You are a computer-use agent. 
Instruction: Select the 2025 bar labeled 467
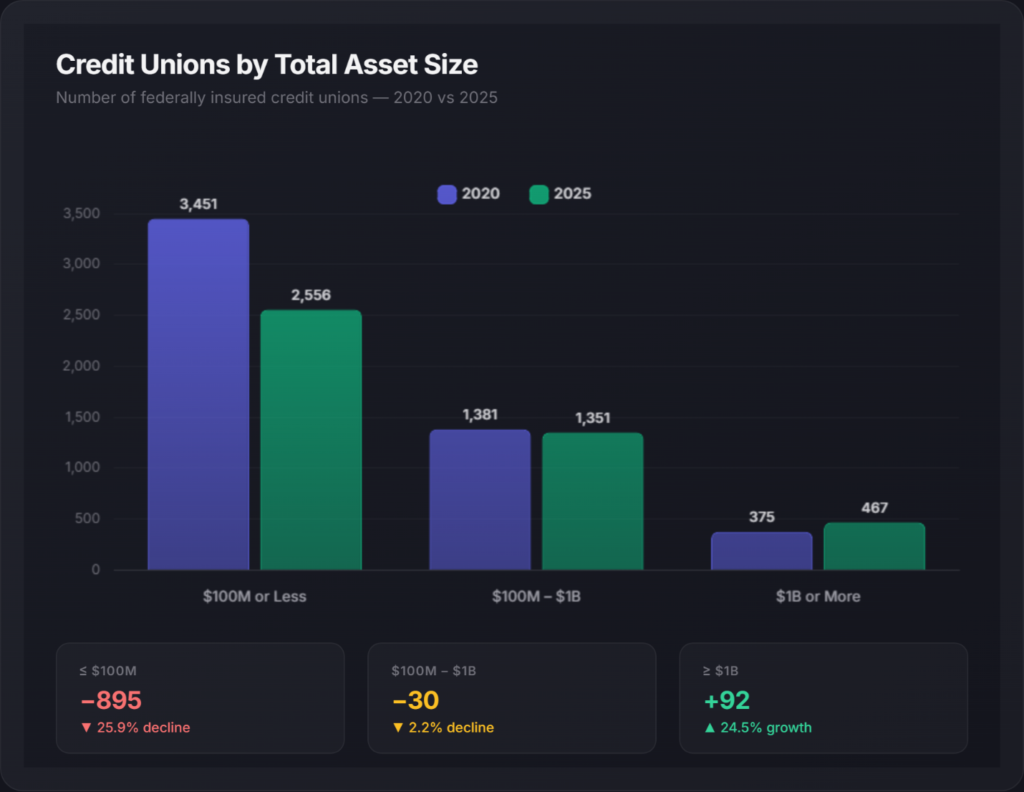874,546
